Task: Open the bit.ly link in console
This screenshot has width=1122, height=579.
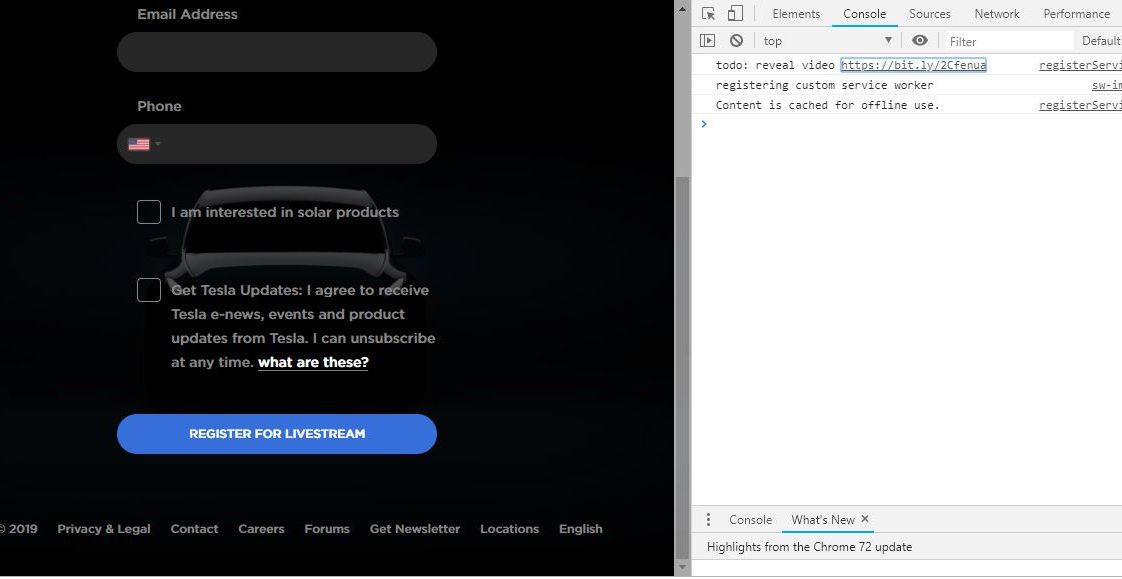Action: point(913,65)
